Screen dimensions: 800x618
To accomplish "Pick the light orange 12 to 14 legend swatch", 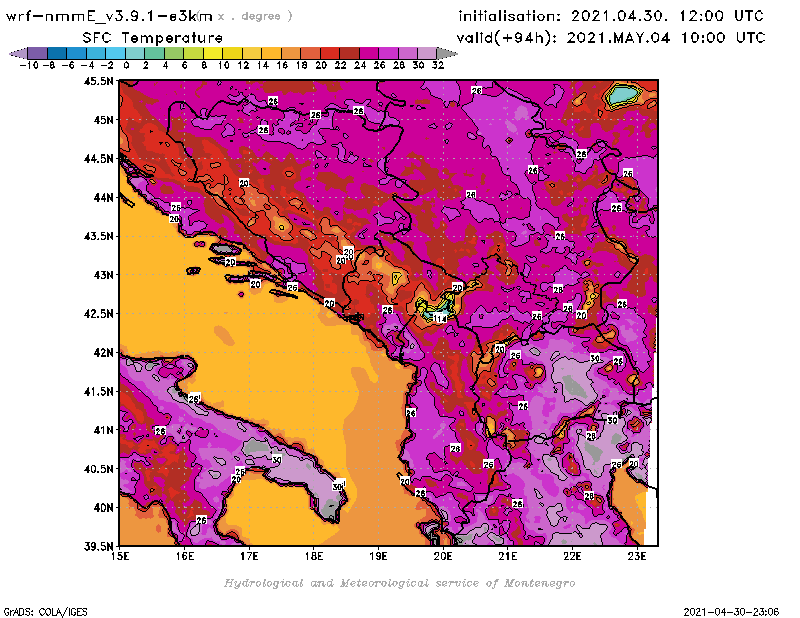I will [x=252, y=53].
